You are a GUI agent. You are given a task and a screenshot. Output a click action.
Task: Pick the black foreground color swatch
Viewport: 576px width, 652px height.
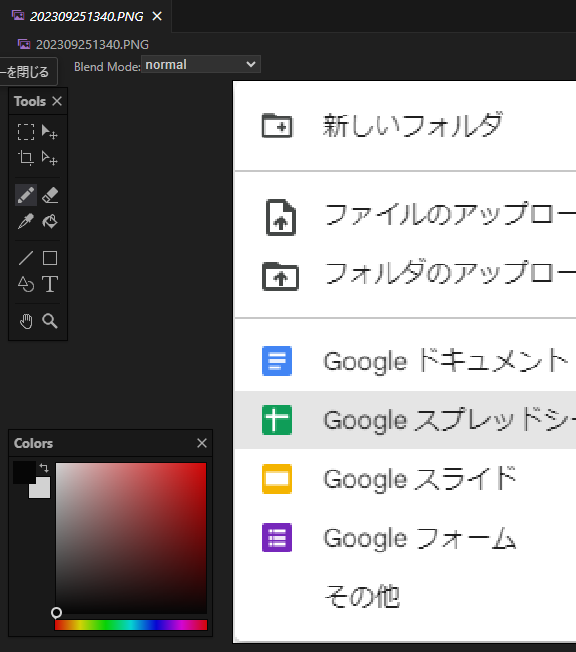click(24, 472)
